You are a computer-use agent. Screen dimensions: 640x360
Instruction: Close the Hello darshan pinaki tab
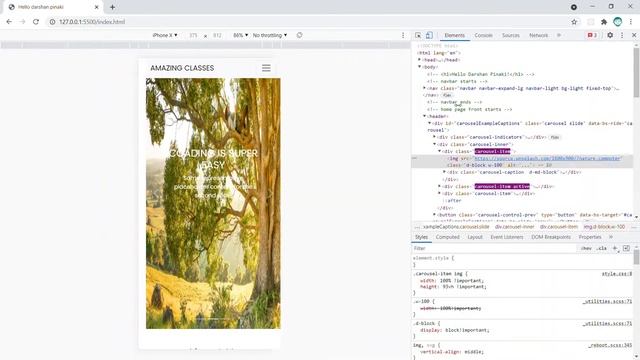97,7
